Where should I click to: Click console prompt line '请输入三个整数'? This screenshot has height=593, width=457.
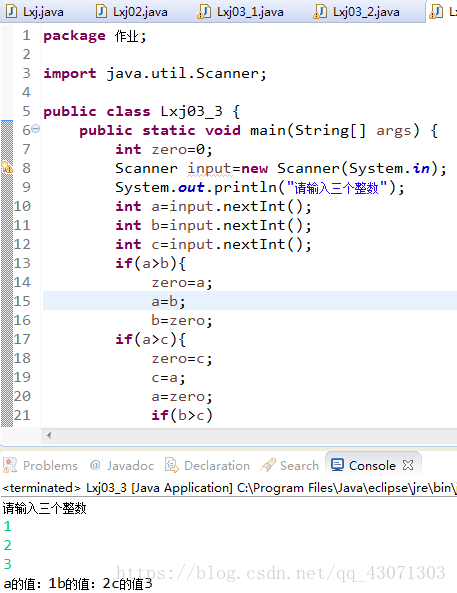45,508
